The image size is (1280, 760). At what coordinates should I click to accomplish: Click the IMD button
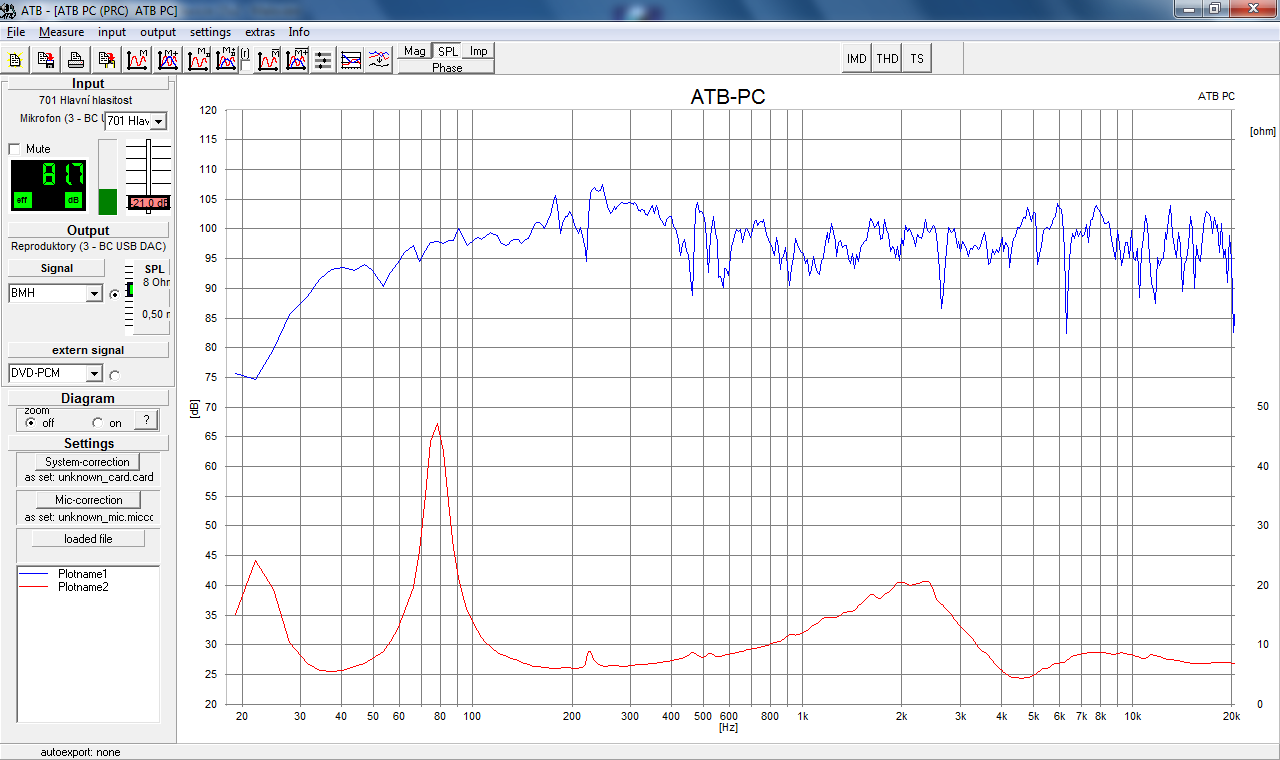(857, 59)
